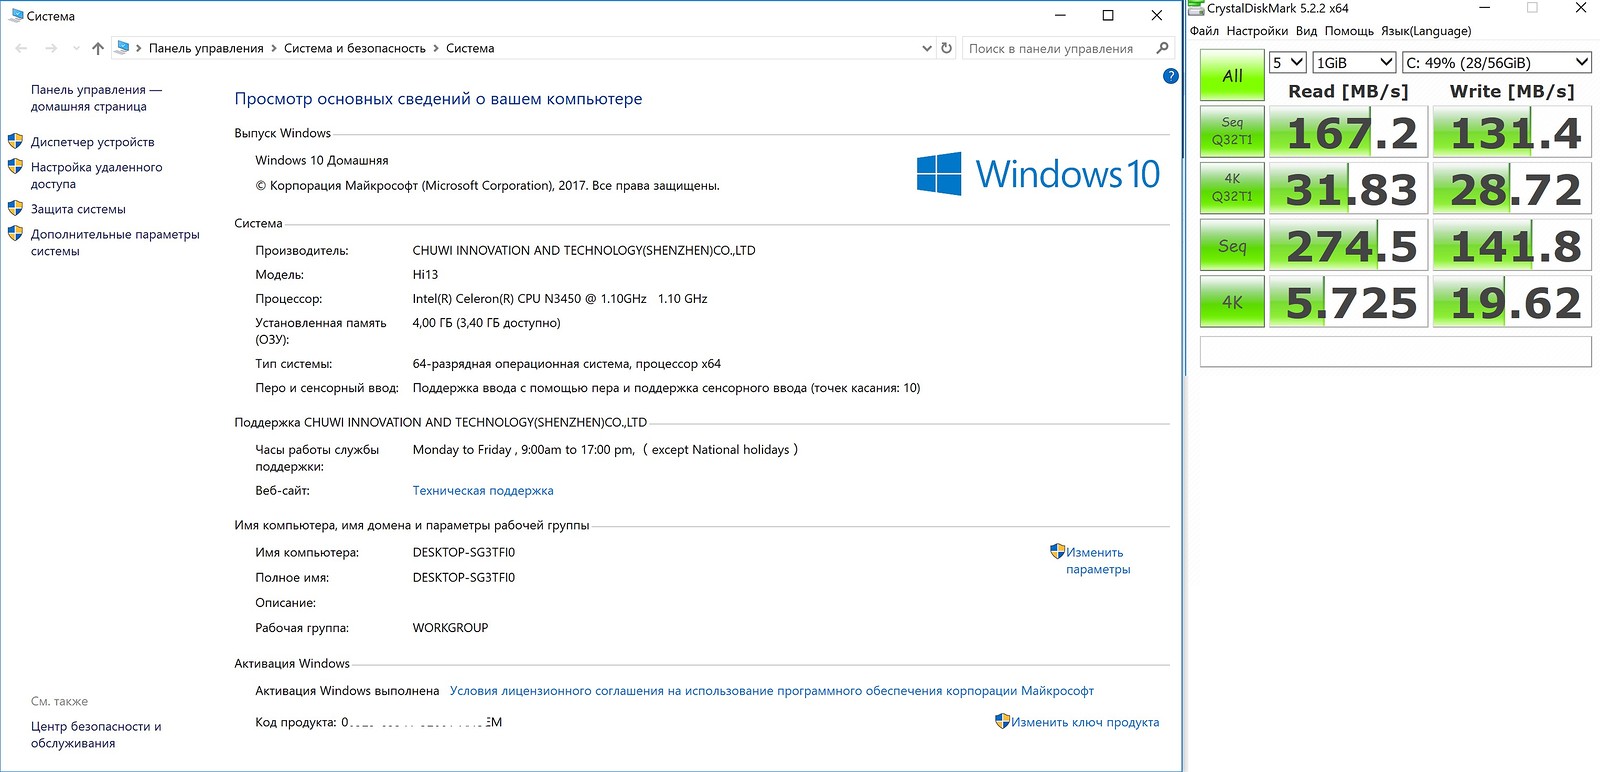Click Изменить параметры link
This screenshot has width=1600, height=772.
tap(1098, 560)
